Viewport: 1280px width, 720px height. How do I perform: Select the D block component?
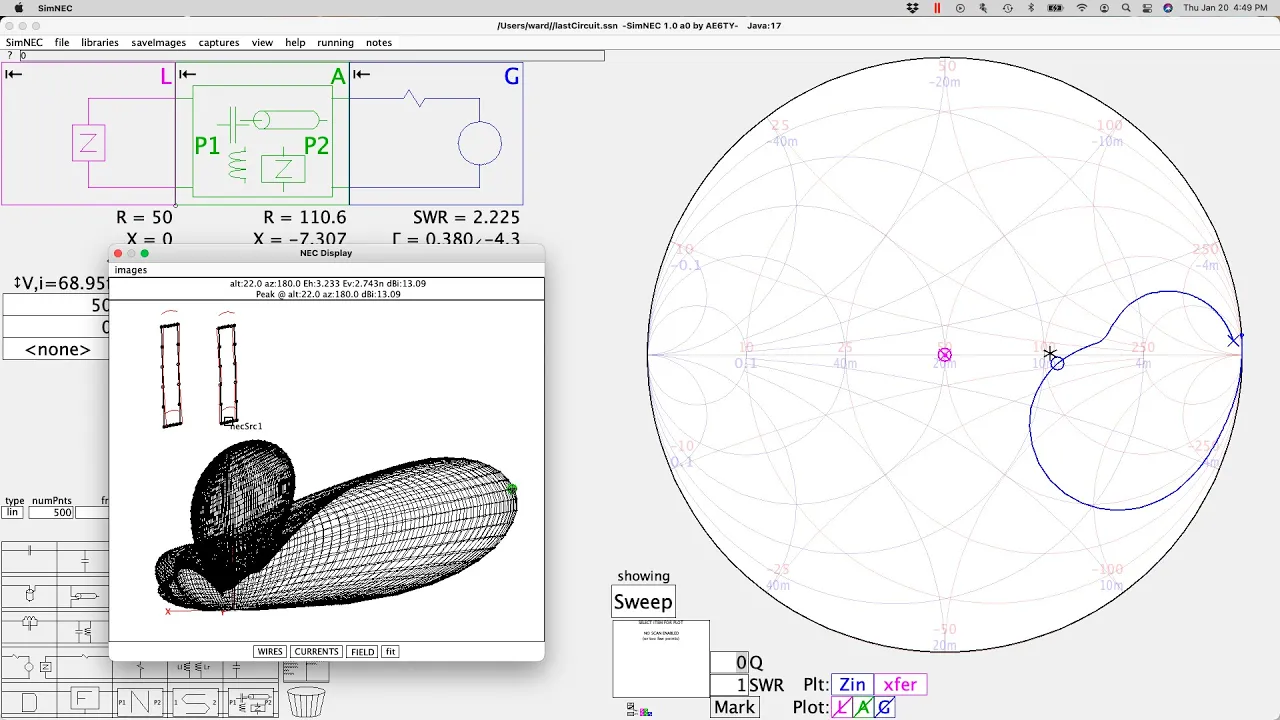pos(30,702)
